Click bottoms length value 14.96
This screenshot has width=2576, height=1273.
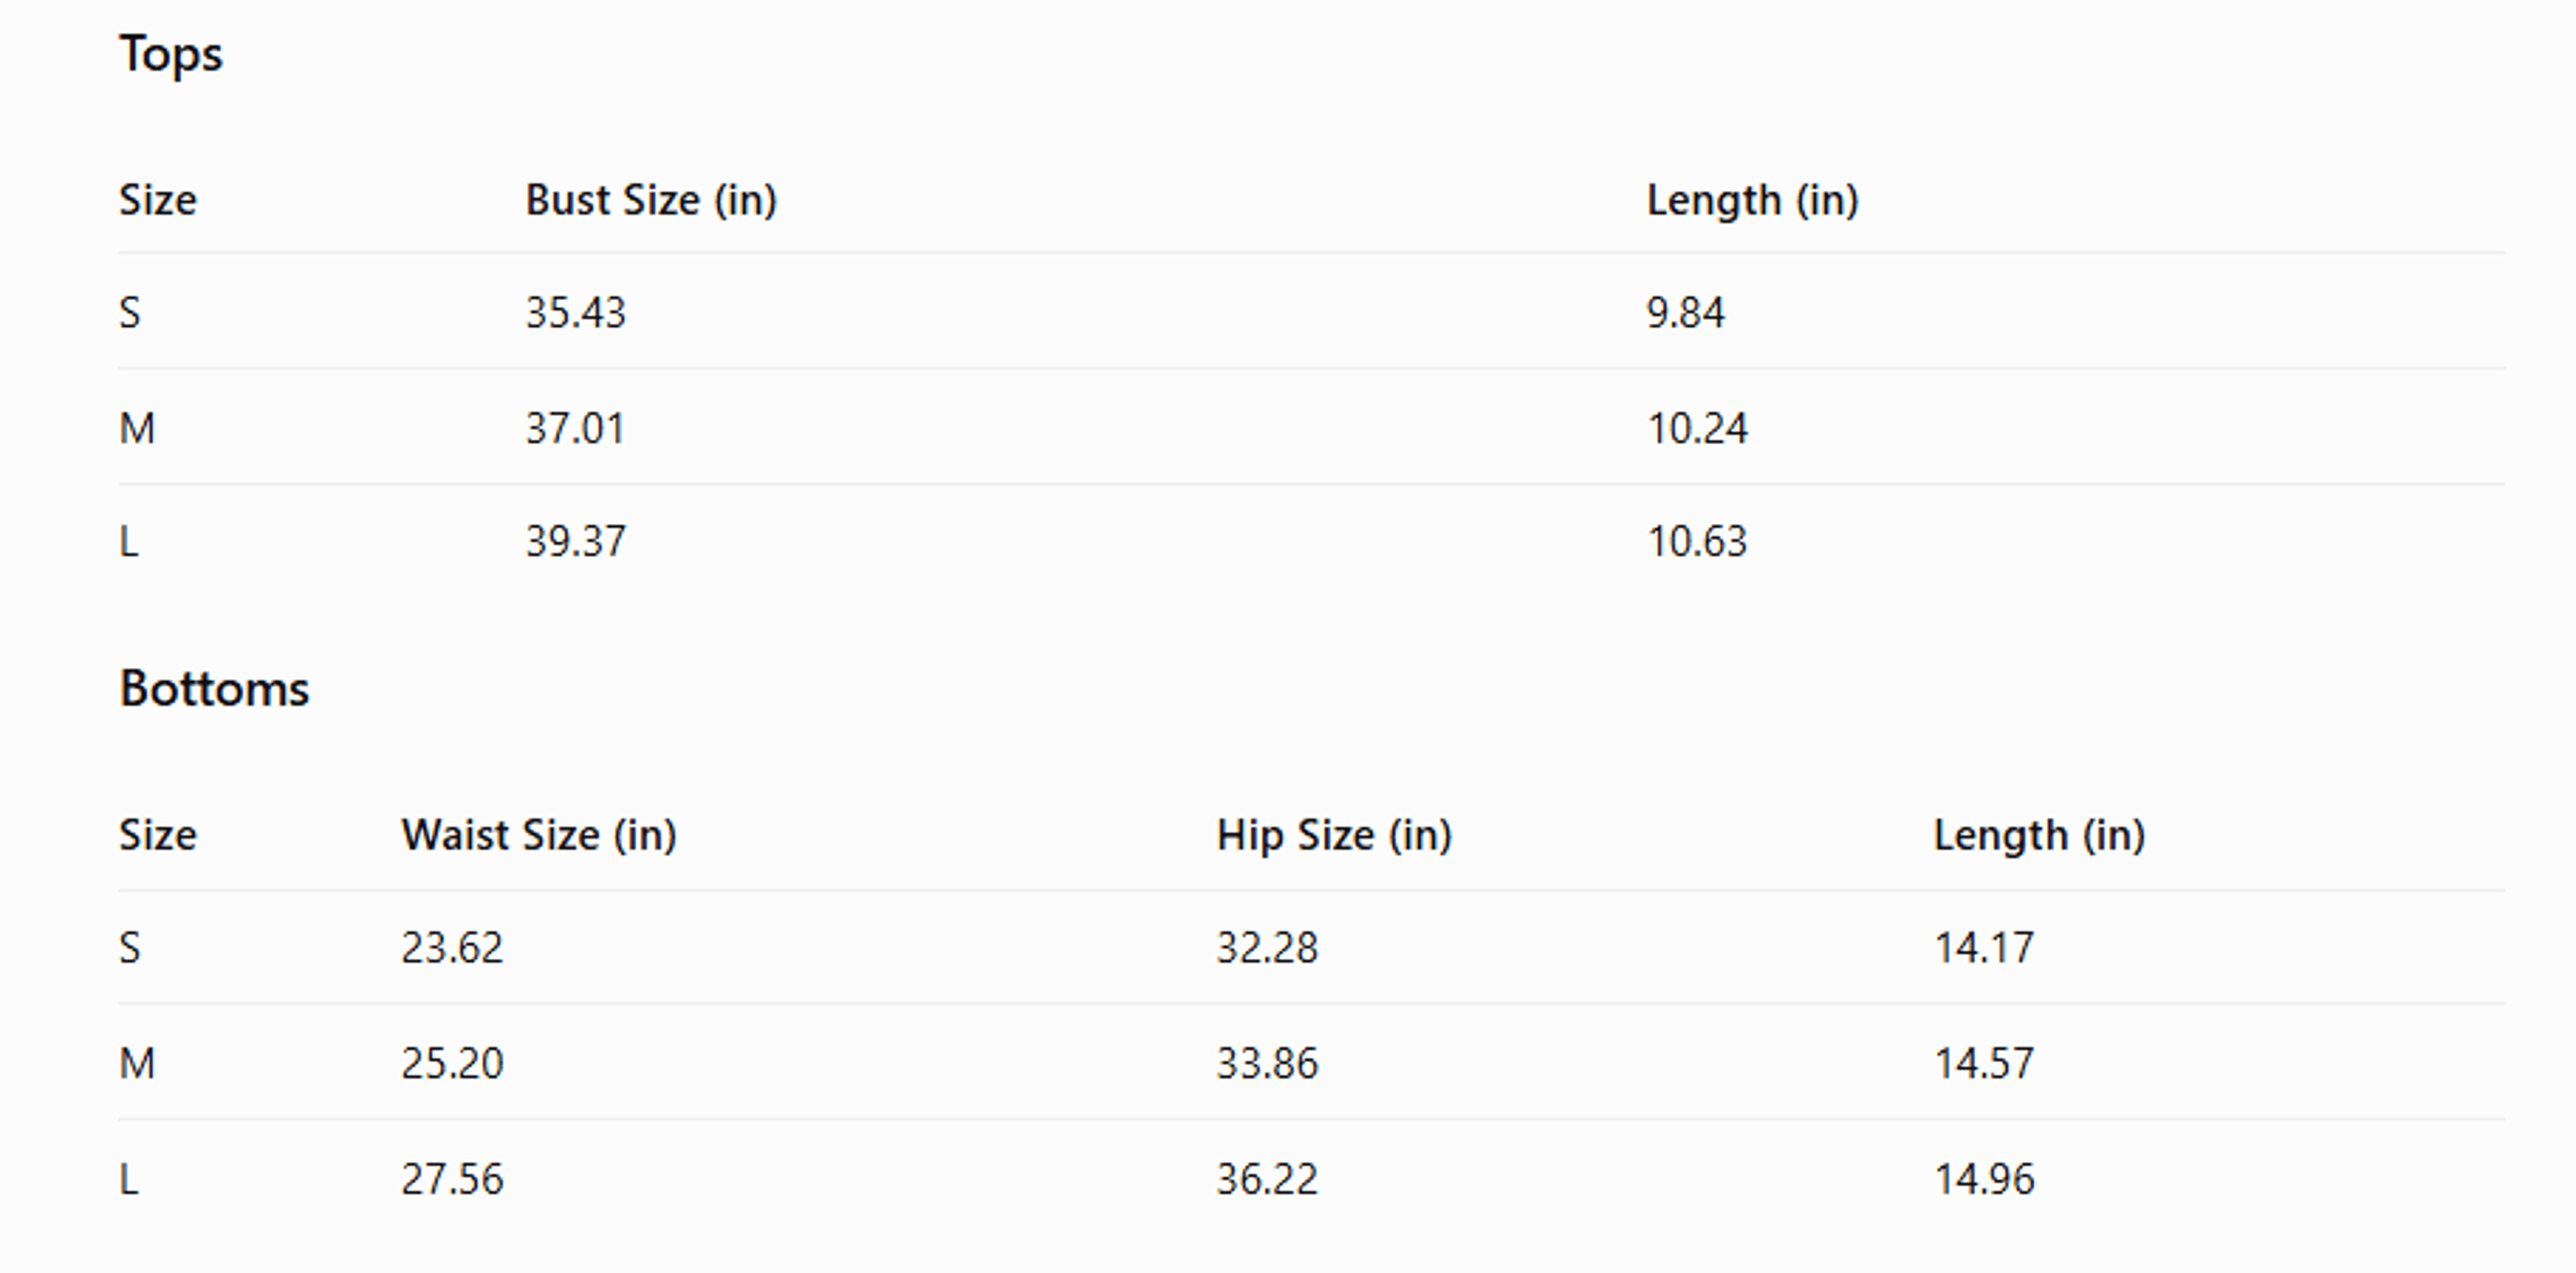pos(1984,1180)
